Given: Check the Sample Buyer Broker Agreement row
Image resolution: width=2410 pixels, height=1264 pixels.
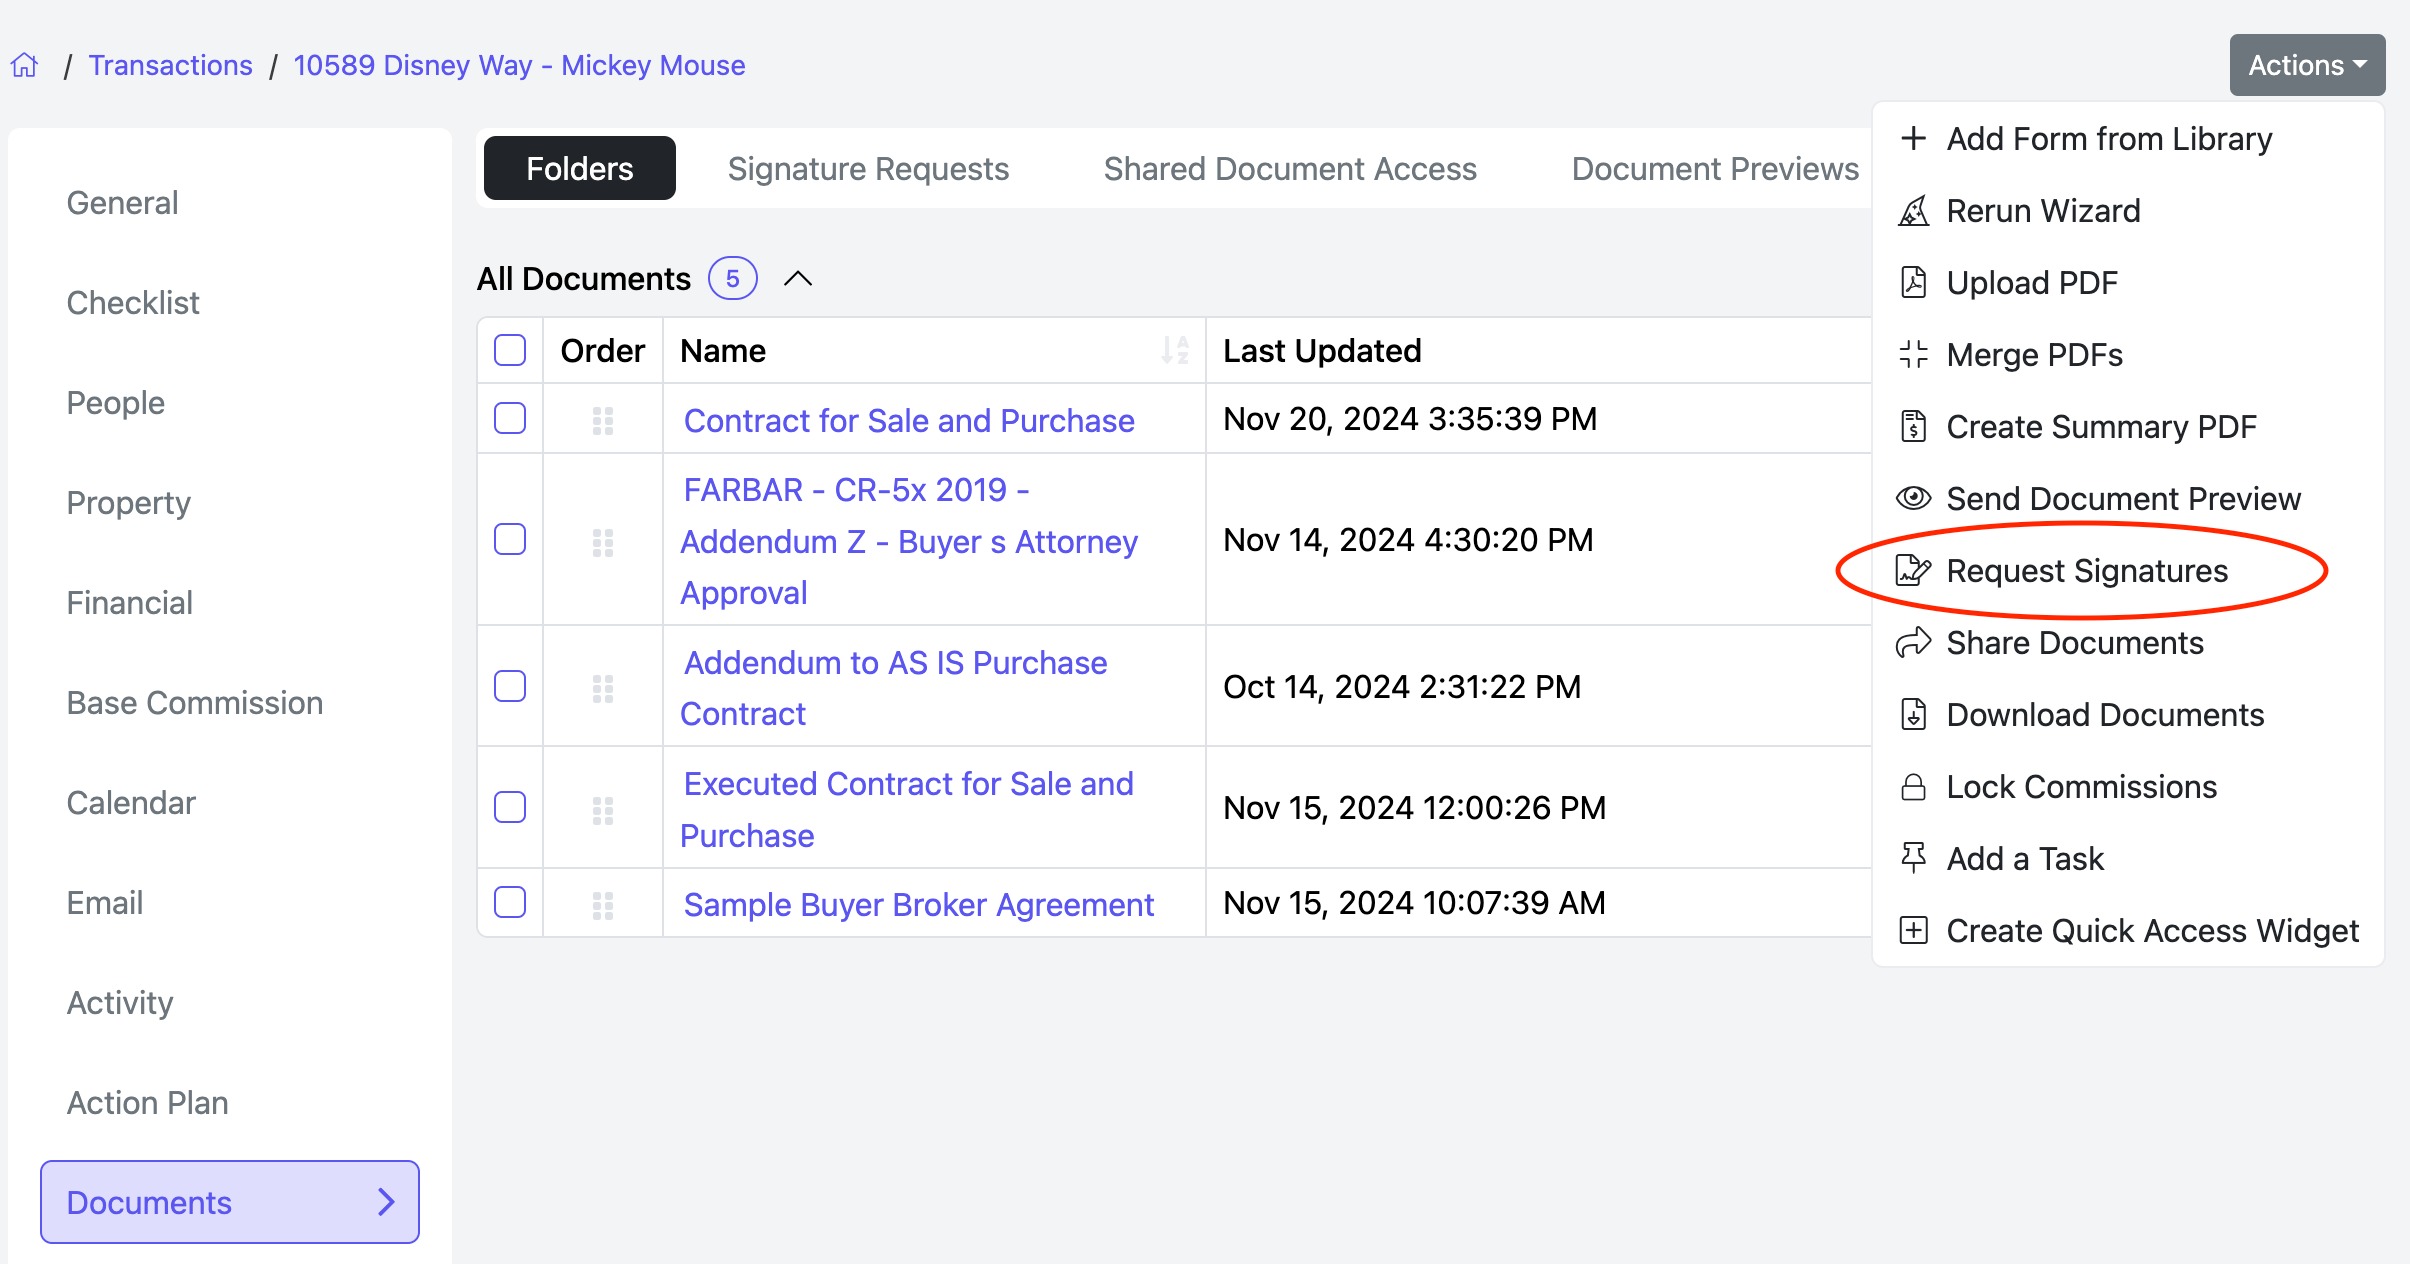Looking at the screenshot, I should [x=510, y=903].
